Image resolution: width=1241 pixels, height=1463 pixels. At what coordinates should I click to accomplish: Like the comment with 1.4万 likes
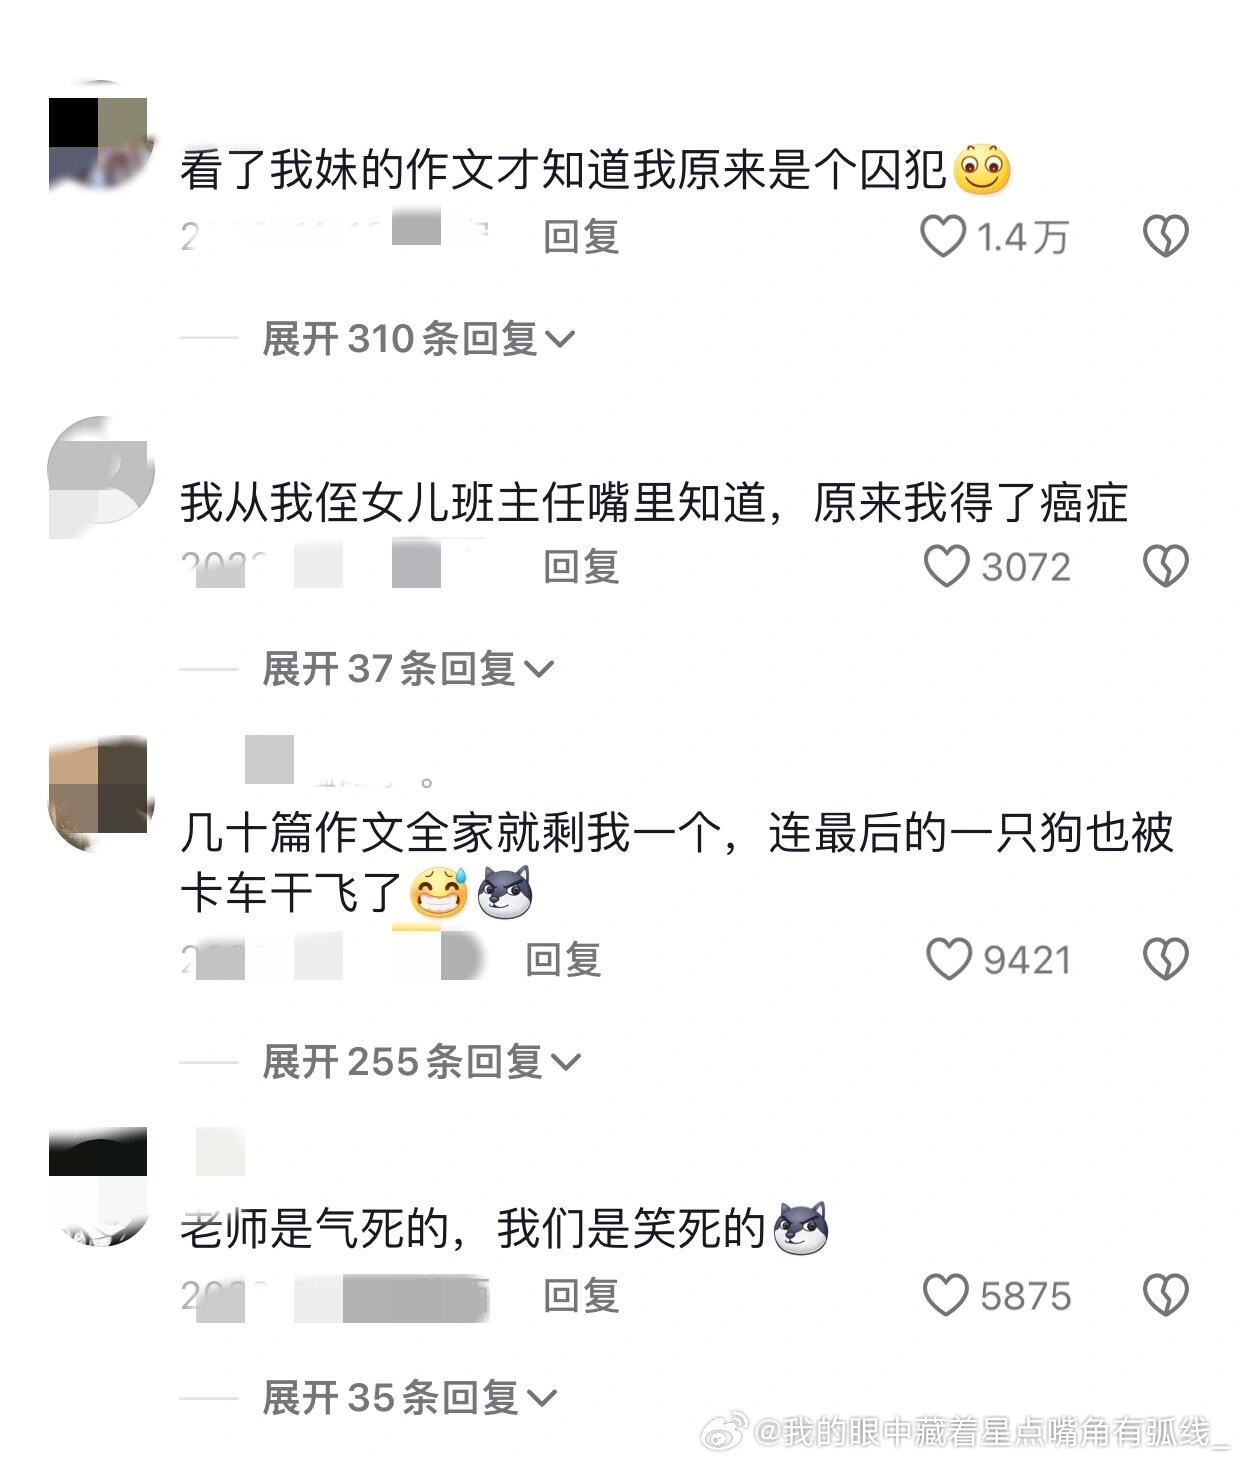[942, 236]
